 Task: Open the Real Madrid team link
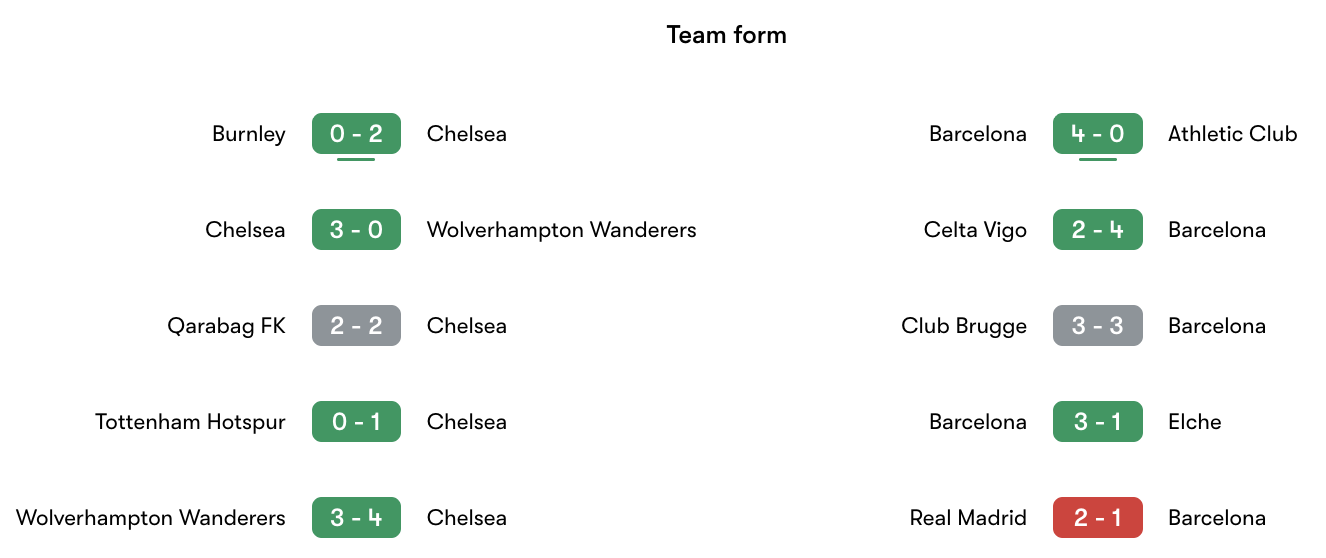pos(968,518)
